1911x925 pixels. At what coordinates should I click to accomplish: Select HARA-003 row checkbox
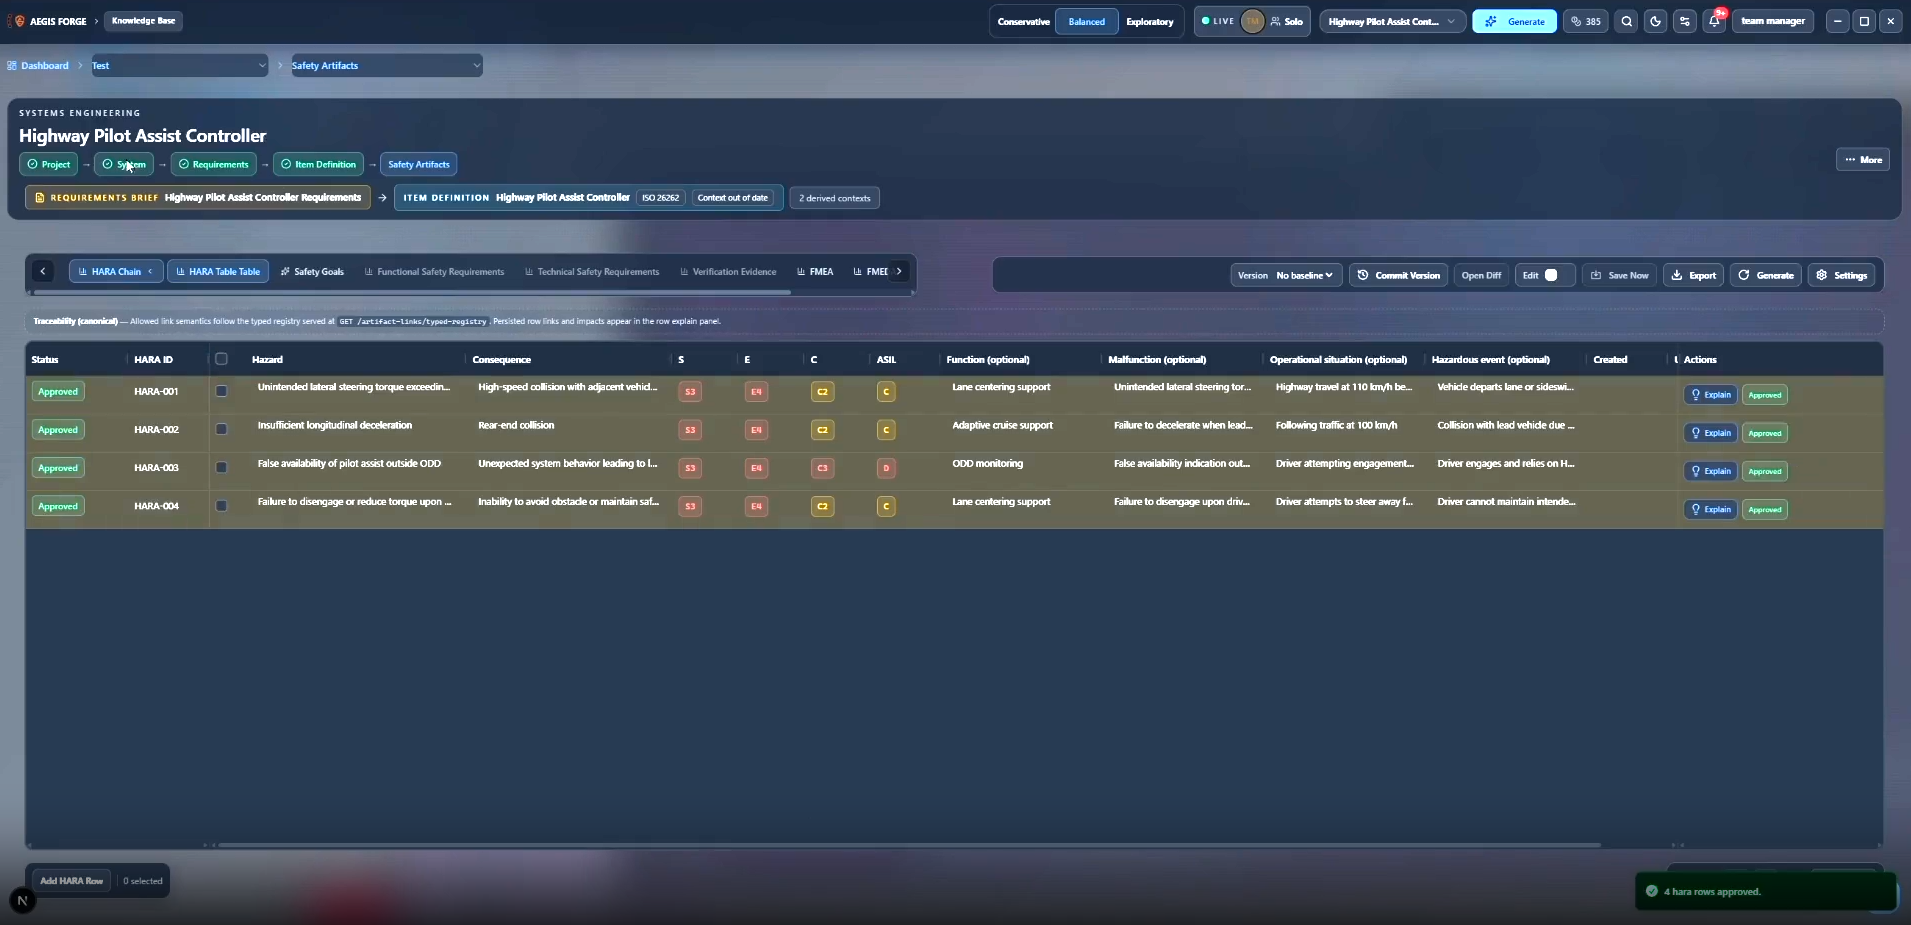click(x=221, y=467)
